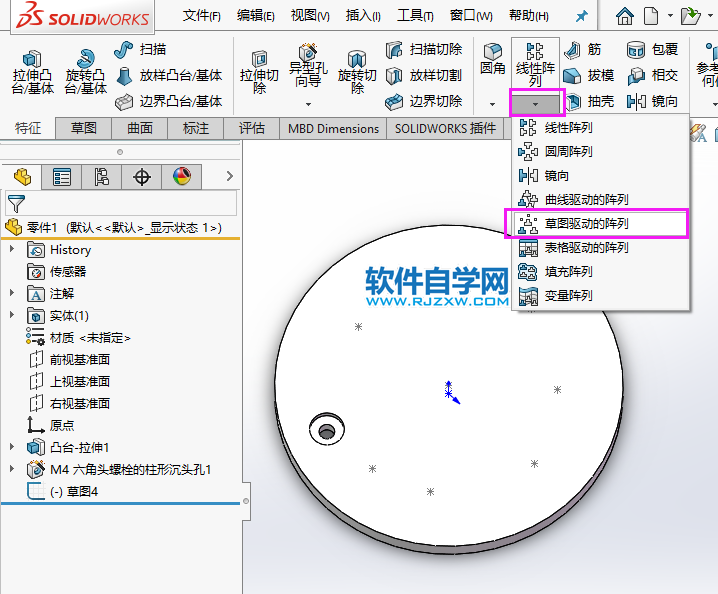This screenshot has height=594, width=718.
Task: Click the 镜向 mirror button in ribbon
Action: pyautogui.click(x=652, y=101)
